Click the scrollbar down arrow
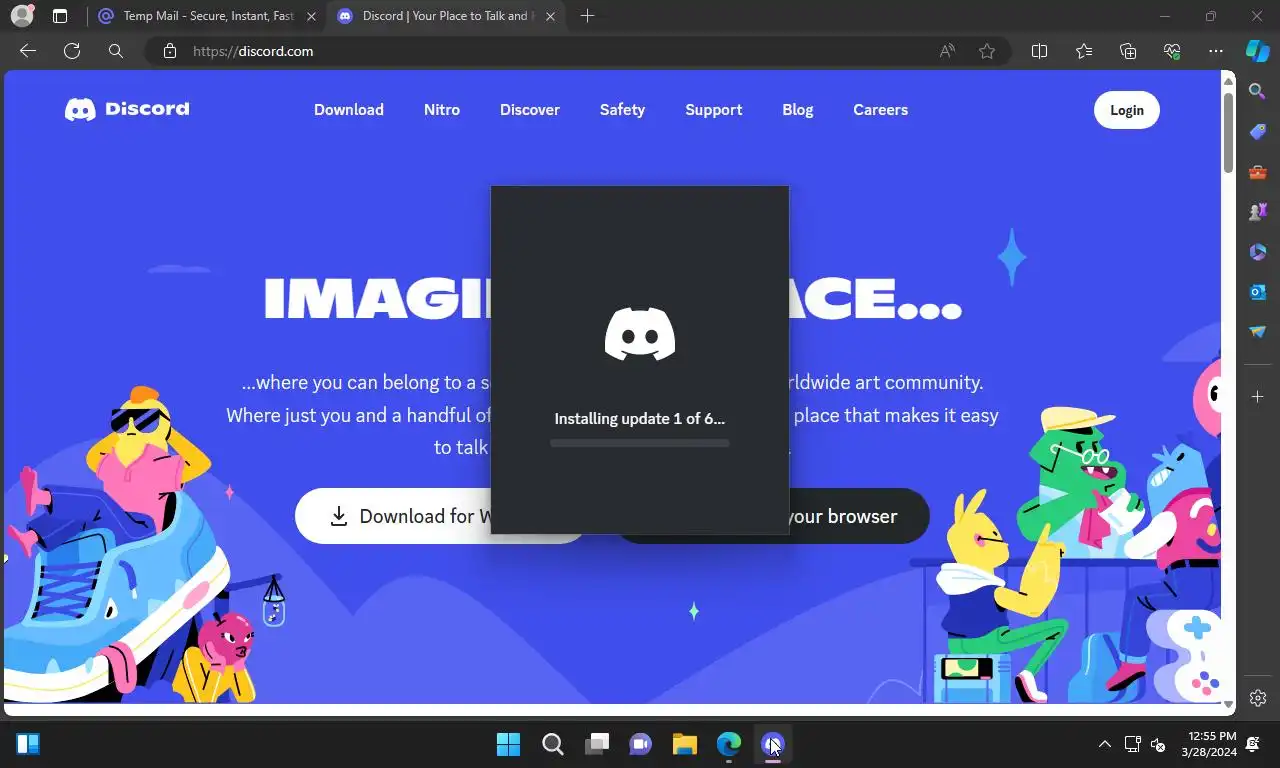The width and height of the screenshot is (1280, 768). pos(1228,705)
